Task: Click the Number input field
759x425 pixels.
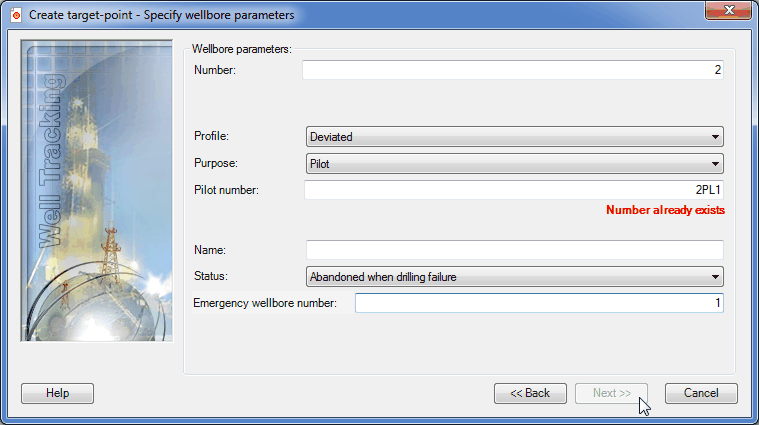Action: point(513,70)
